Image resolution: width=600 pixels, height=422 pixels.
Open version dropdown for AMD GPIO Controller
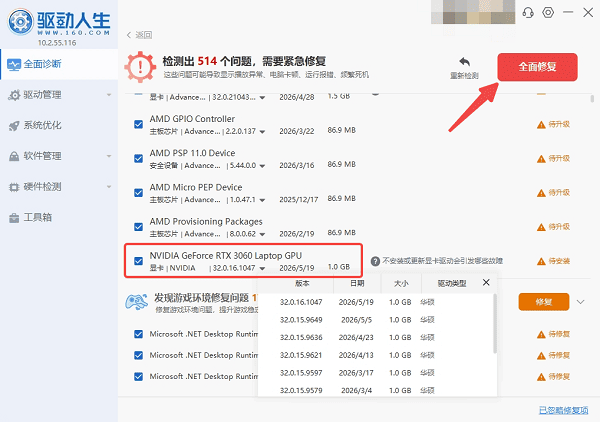[x=262, y=132]
